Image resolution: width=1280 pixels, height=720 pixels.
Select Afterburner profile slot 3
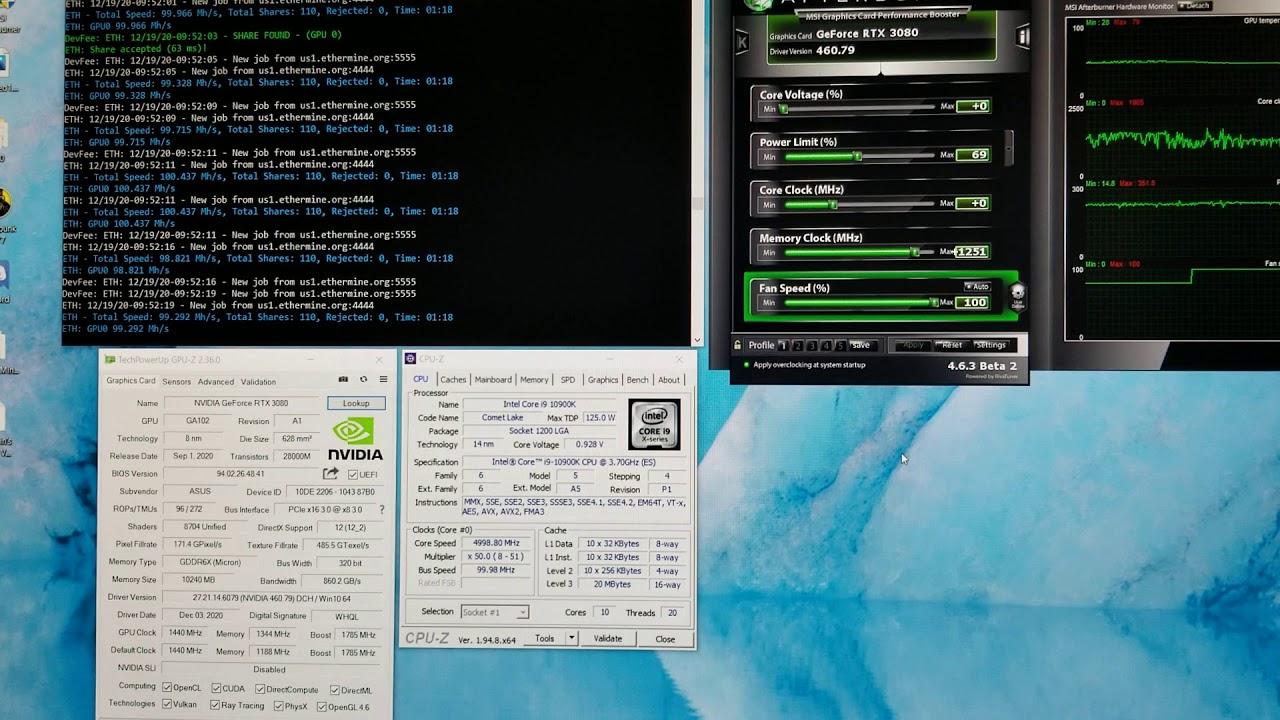tap(812, 345)
